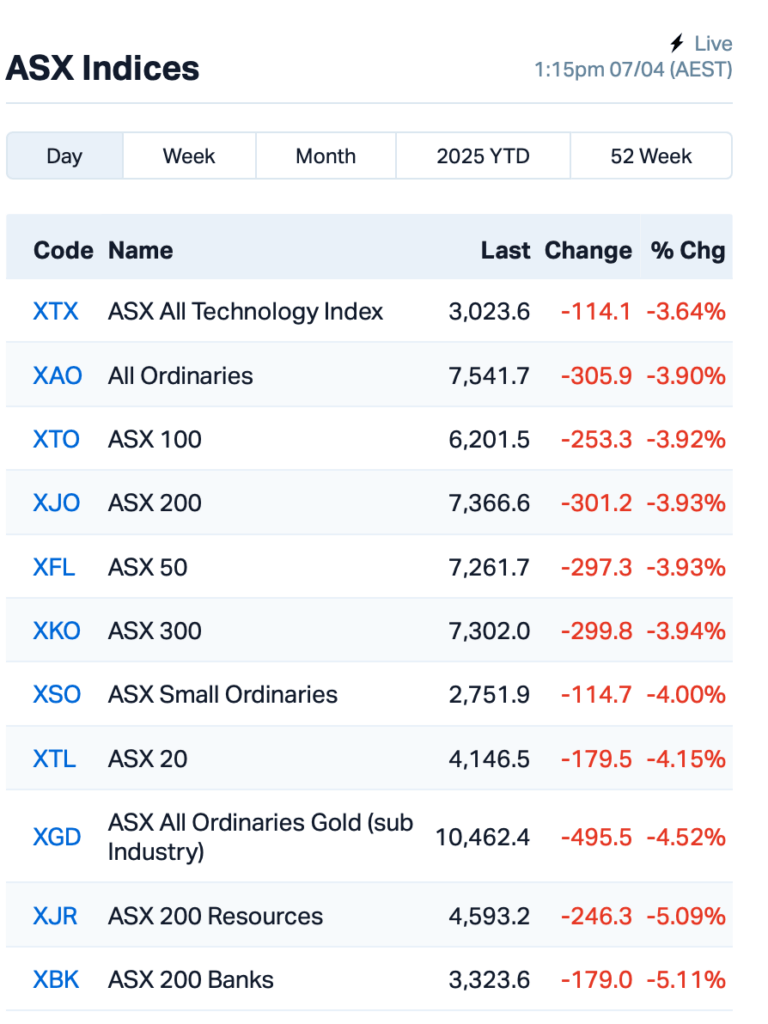The height and width of the screenshot is (1024, 768).
Task: Open the XTX All Technology Index link
Action: tap(55, 311)
